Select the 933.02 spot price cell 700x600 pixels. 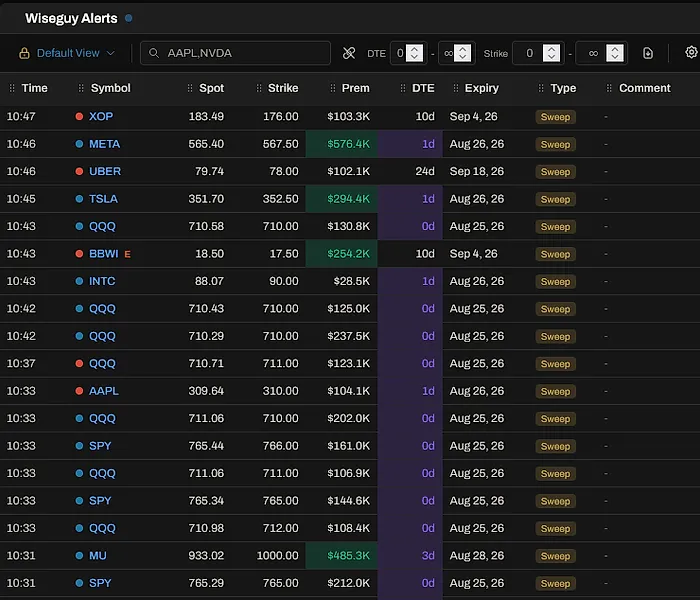[206, 556]
